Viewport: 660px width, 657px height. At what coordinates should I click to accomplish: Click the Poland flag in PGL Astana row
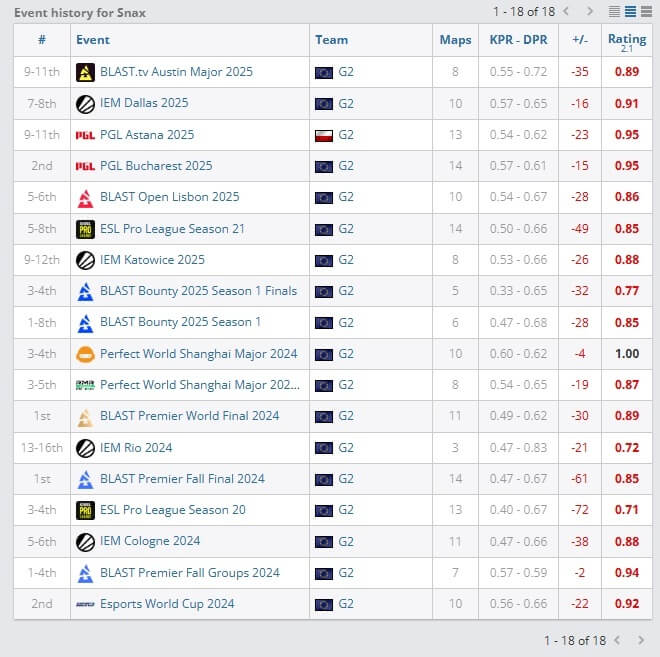coord(324,136)
